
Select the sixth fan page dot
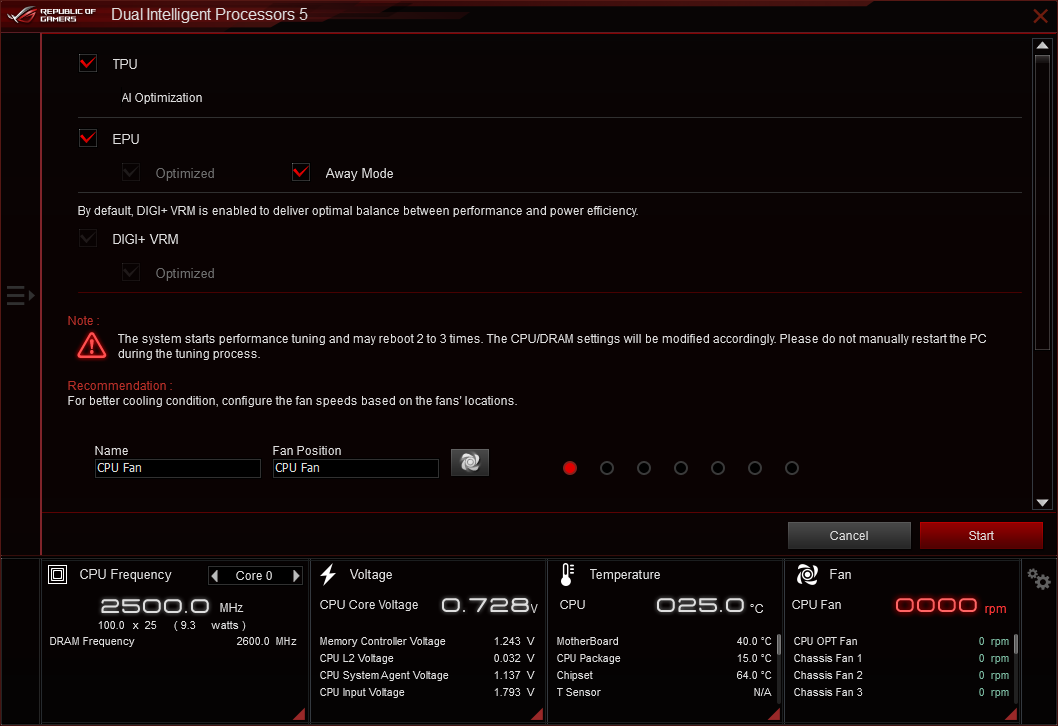tap(755, 468)
